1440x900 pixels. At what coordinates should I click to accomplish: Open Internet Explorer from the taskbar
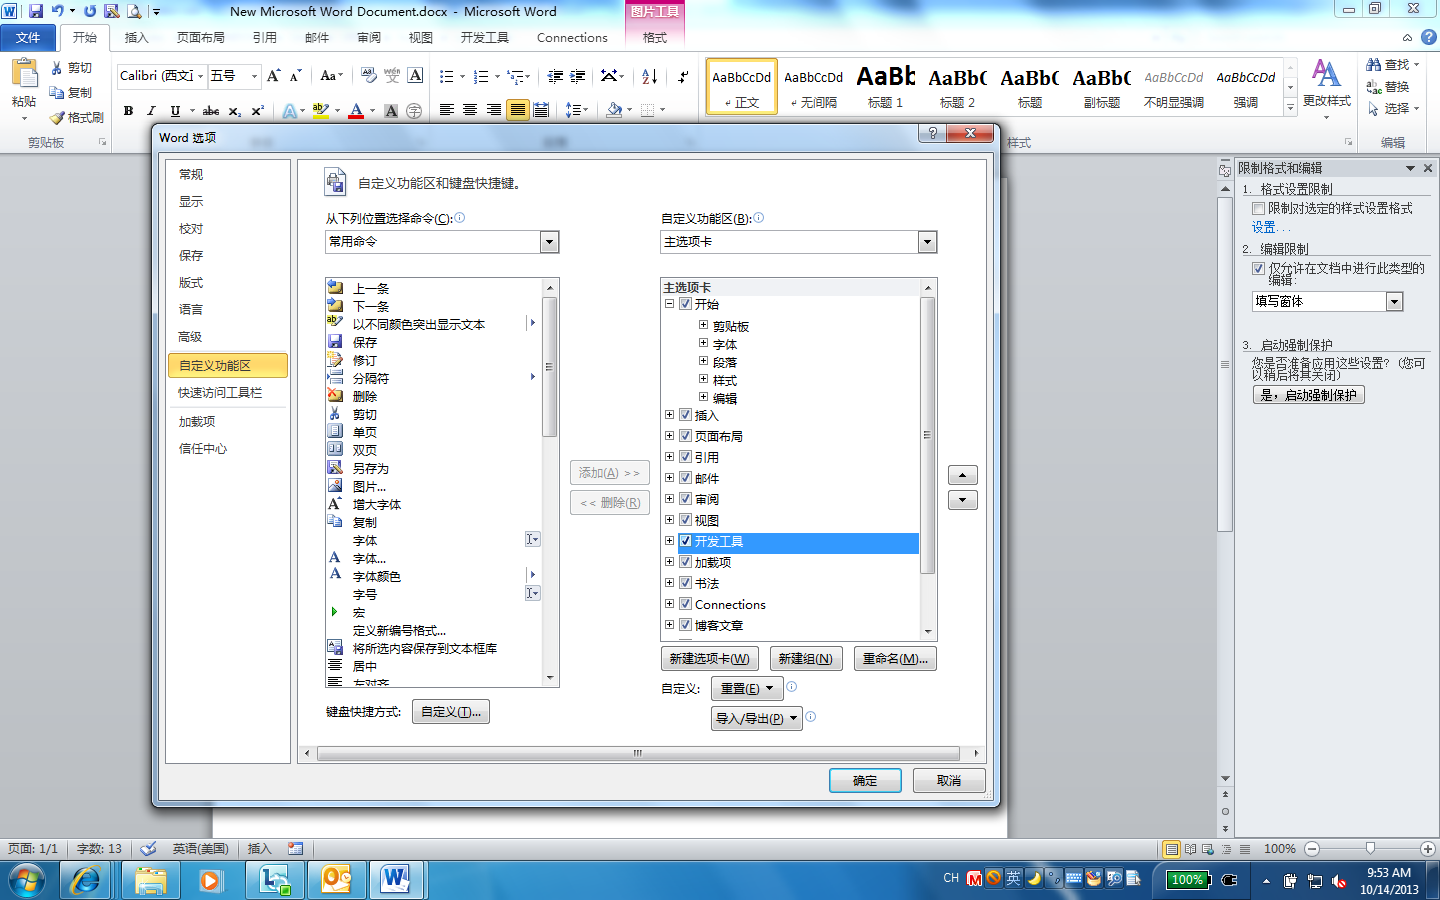point(85,880)
